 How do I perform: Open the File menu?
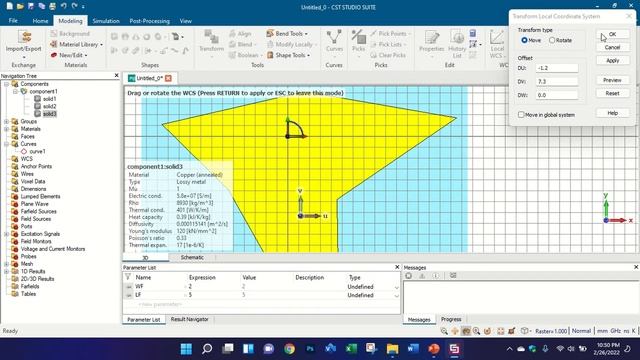coord(13,21)
